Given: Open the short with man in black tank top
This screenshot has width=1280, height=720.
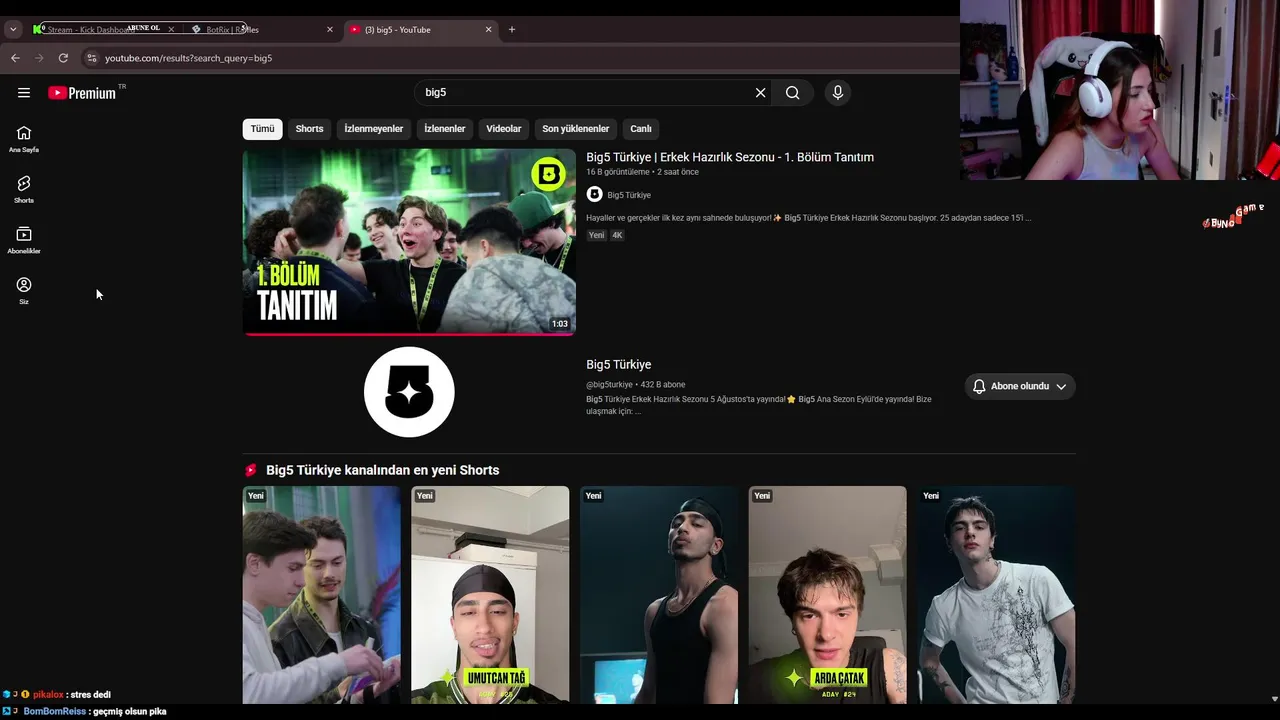Looking at the screenshot, I should (x=659, y=595).
